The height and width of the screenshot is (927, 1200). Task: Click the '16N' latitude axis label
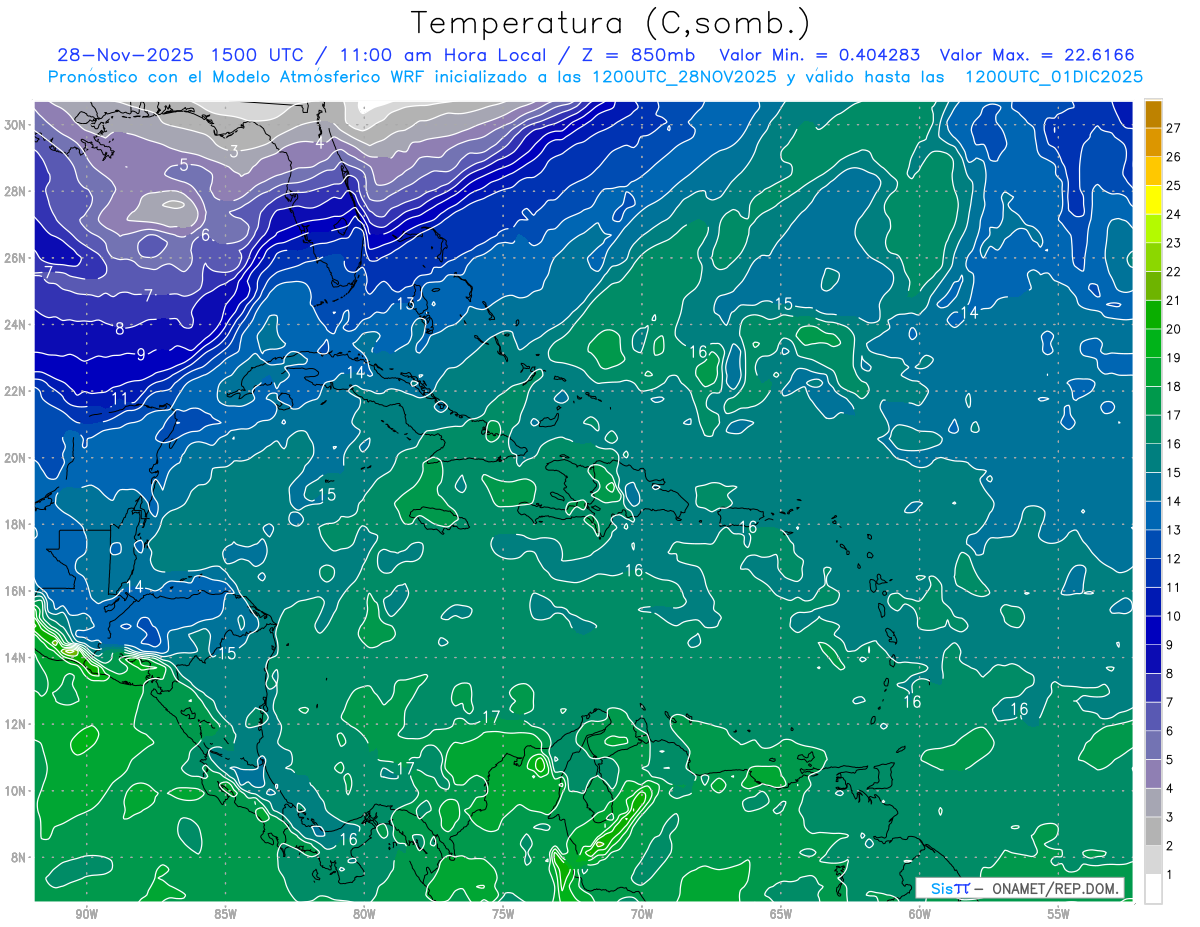pyautogui.click(x=17, y=591)
